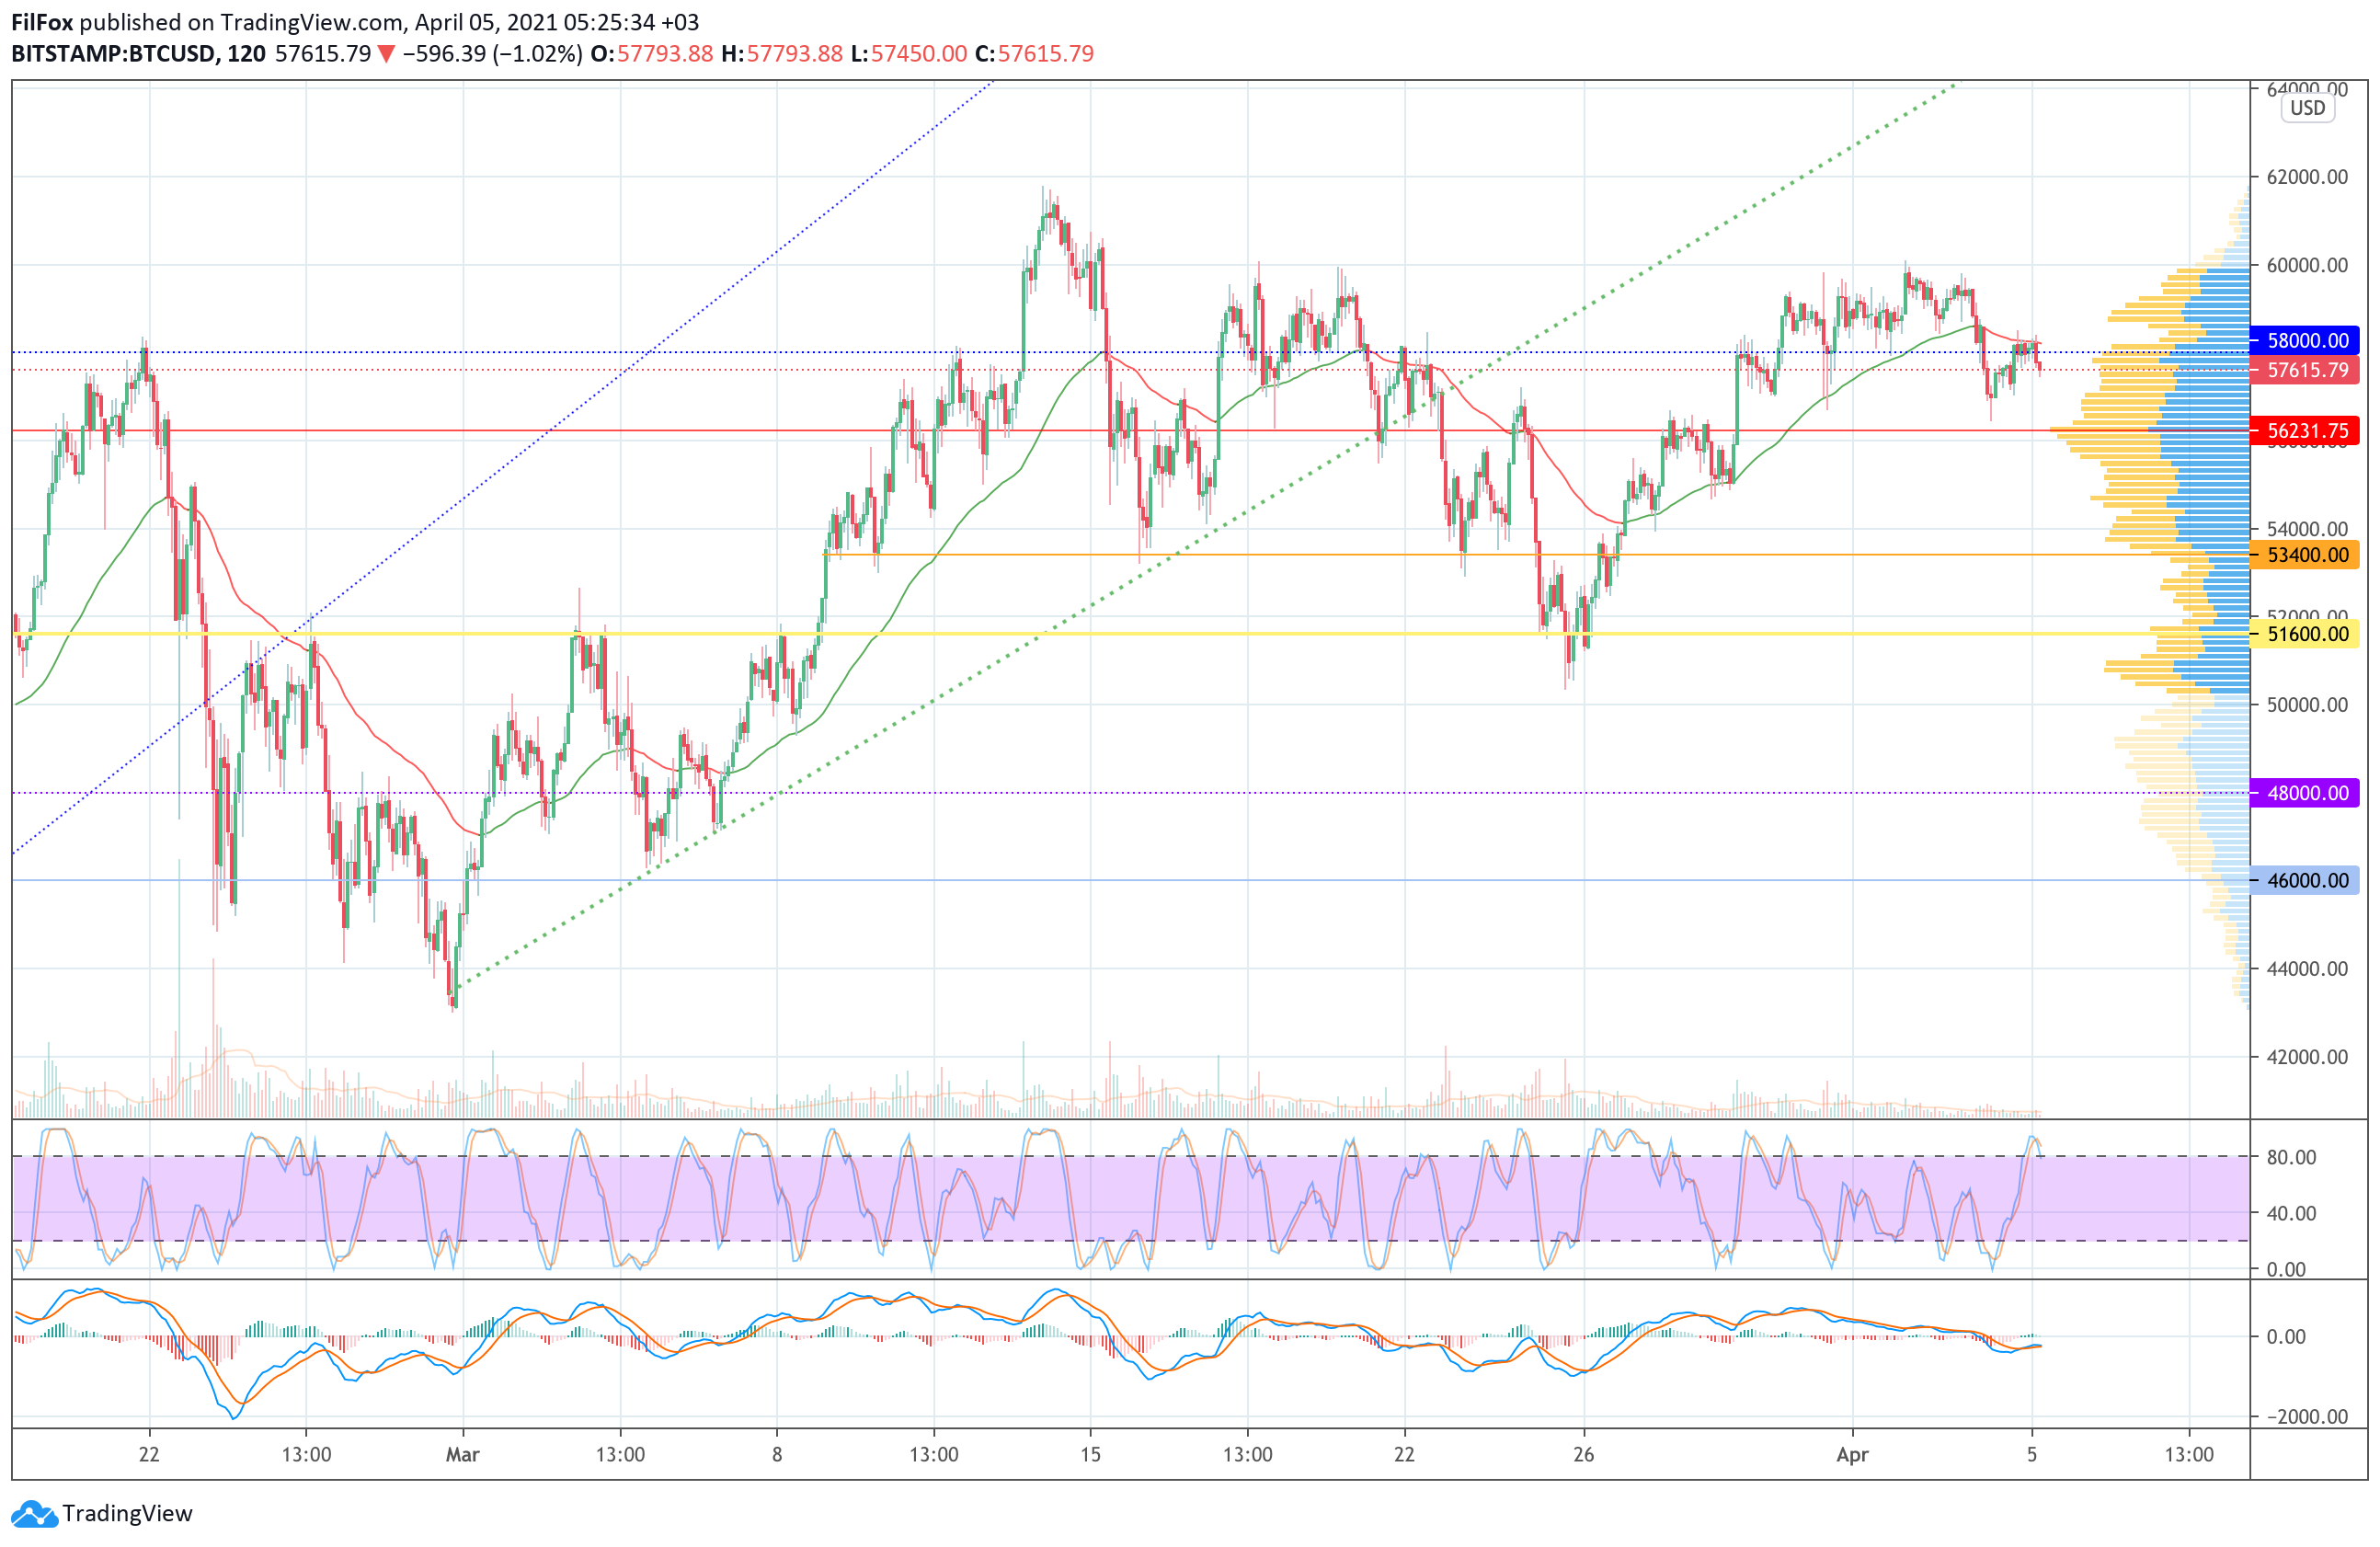
Task: Click the 80.00 stochastic level label
Action: click(x=2291, y=1157)
